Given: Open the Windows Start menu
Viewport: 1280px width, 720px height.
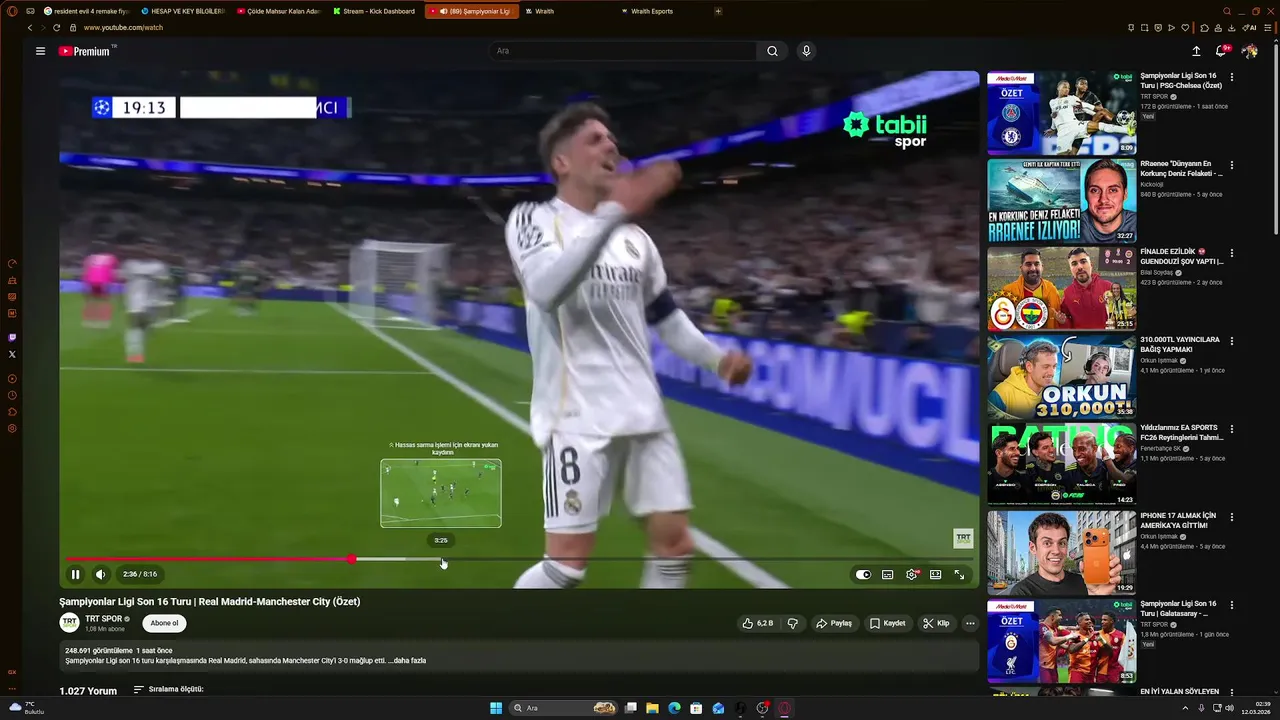Looking at the screenshot, I should coord(496,708).
